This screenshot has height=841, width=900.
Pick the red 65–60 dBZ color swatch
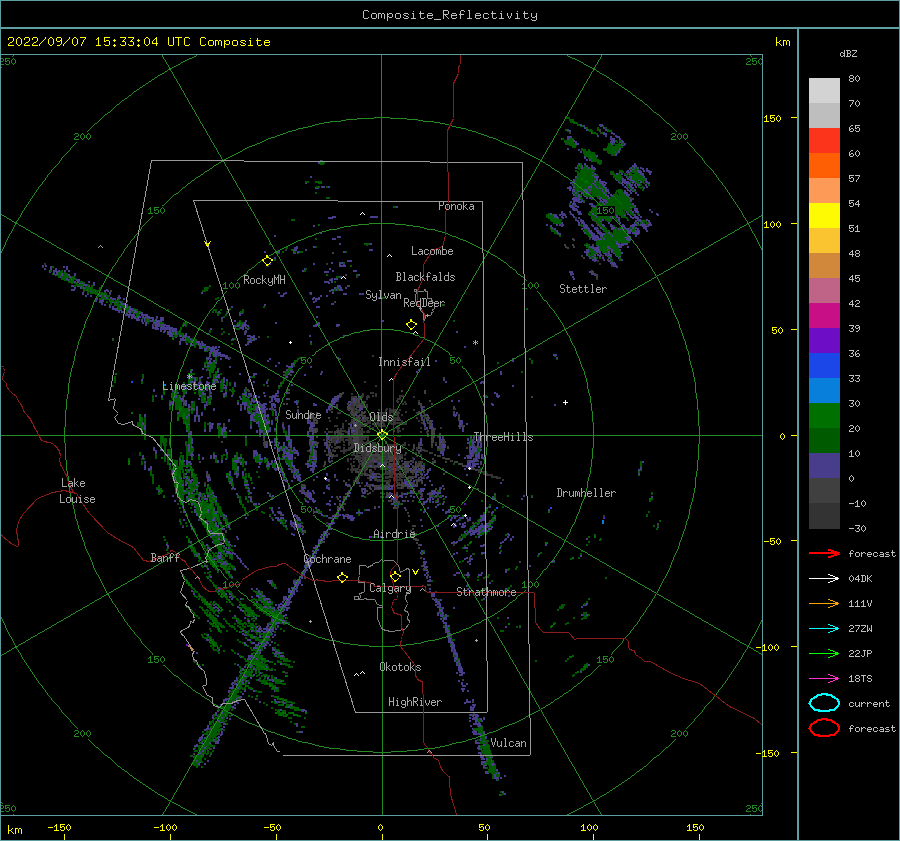(x=824, y=141)
